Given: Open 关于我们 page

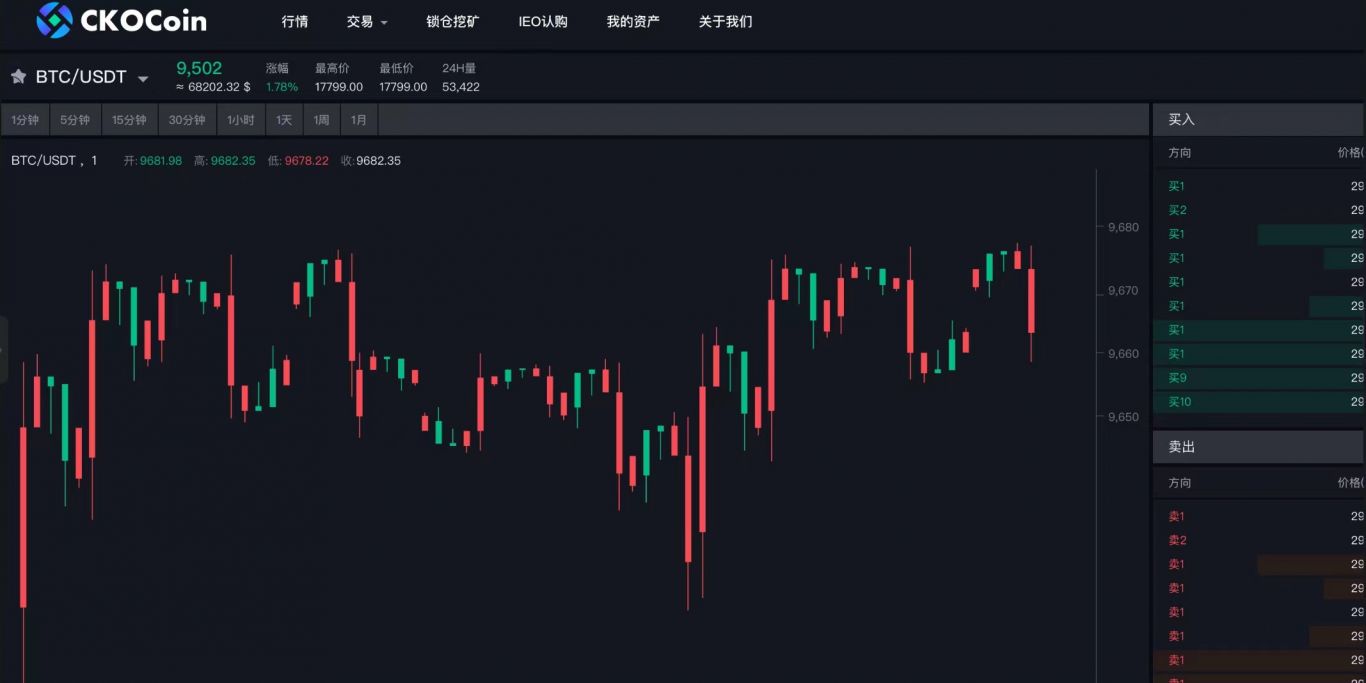Looking at the screenshot, I should click(725, 21).
